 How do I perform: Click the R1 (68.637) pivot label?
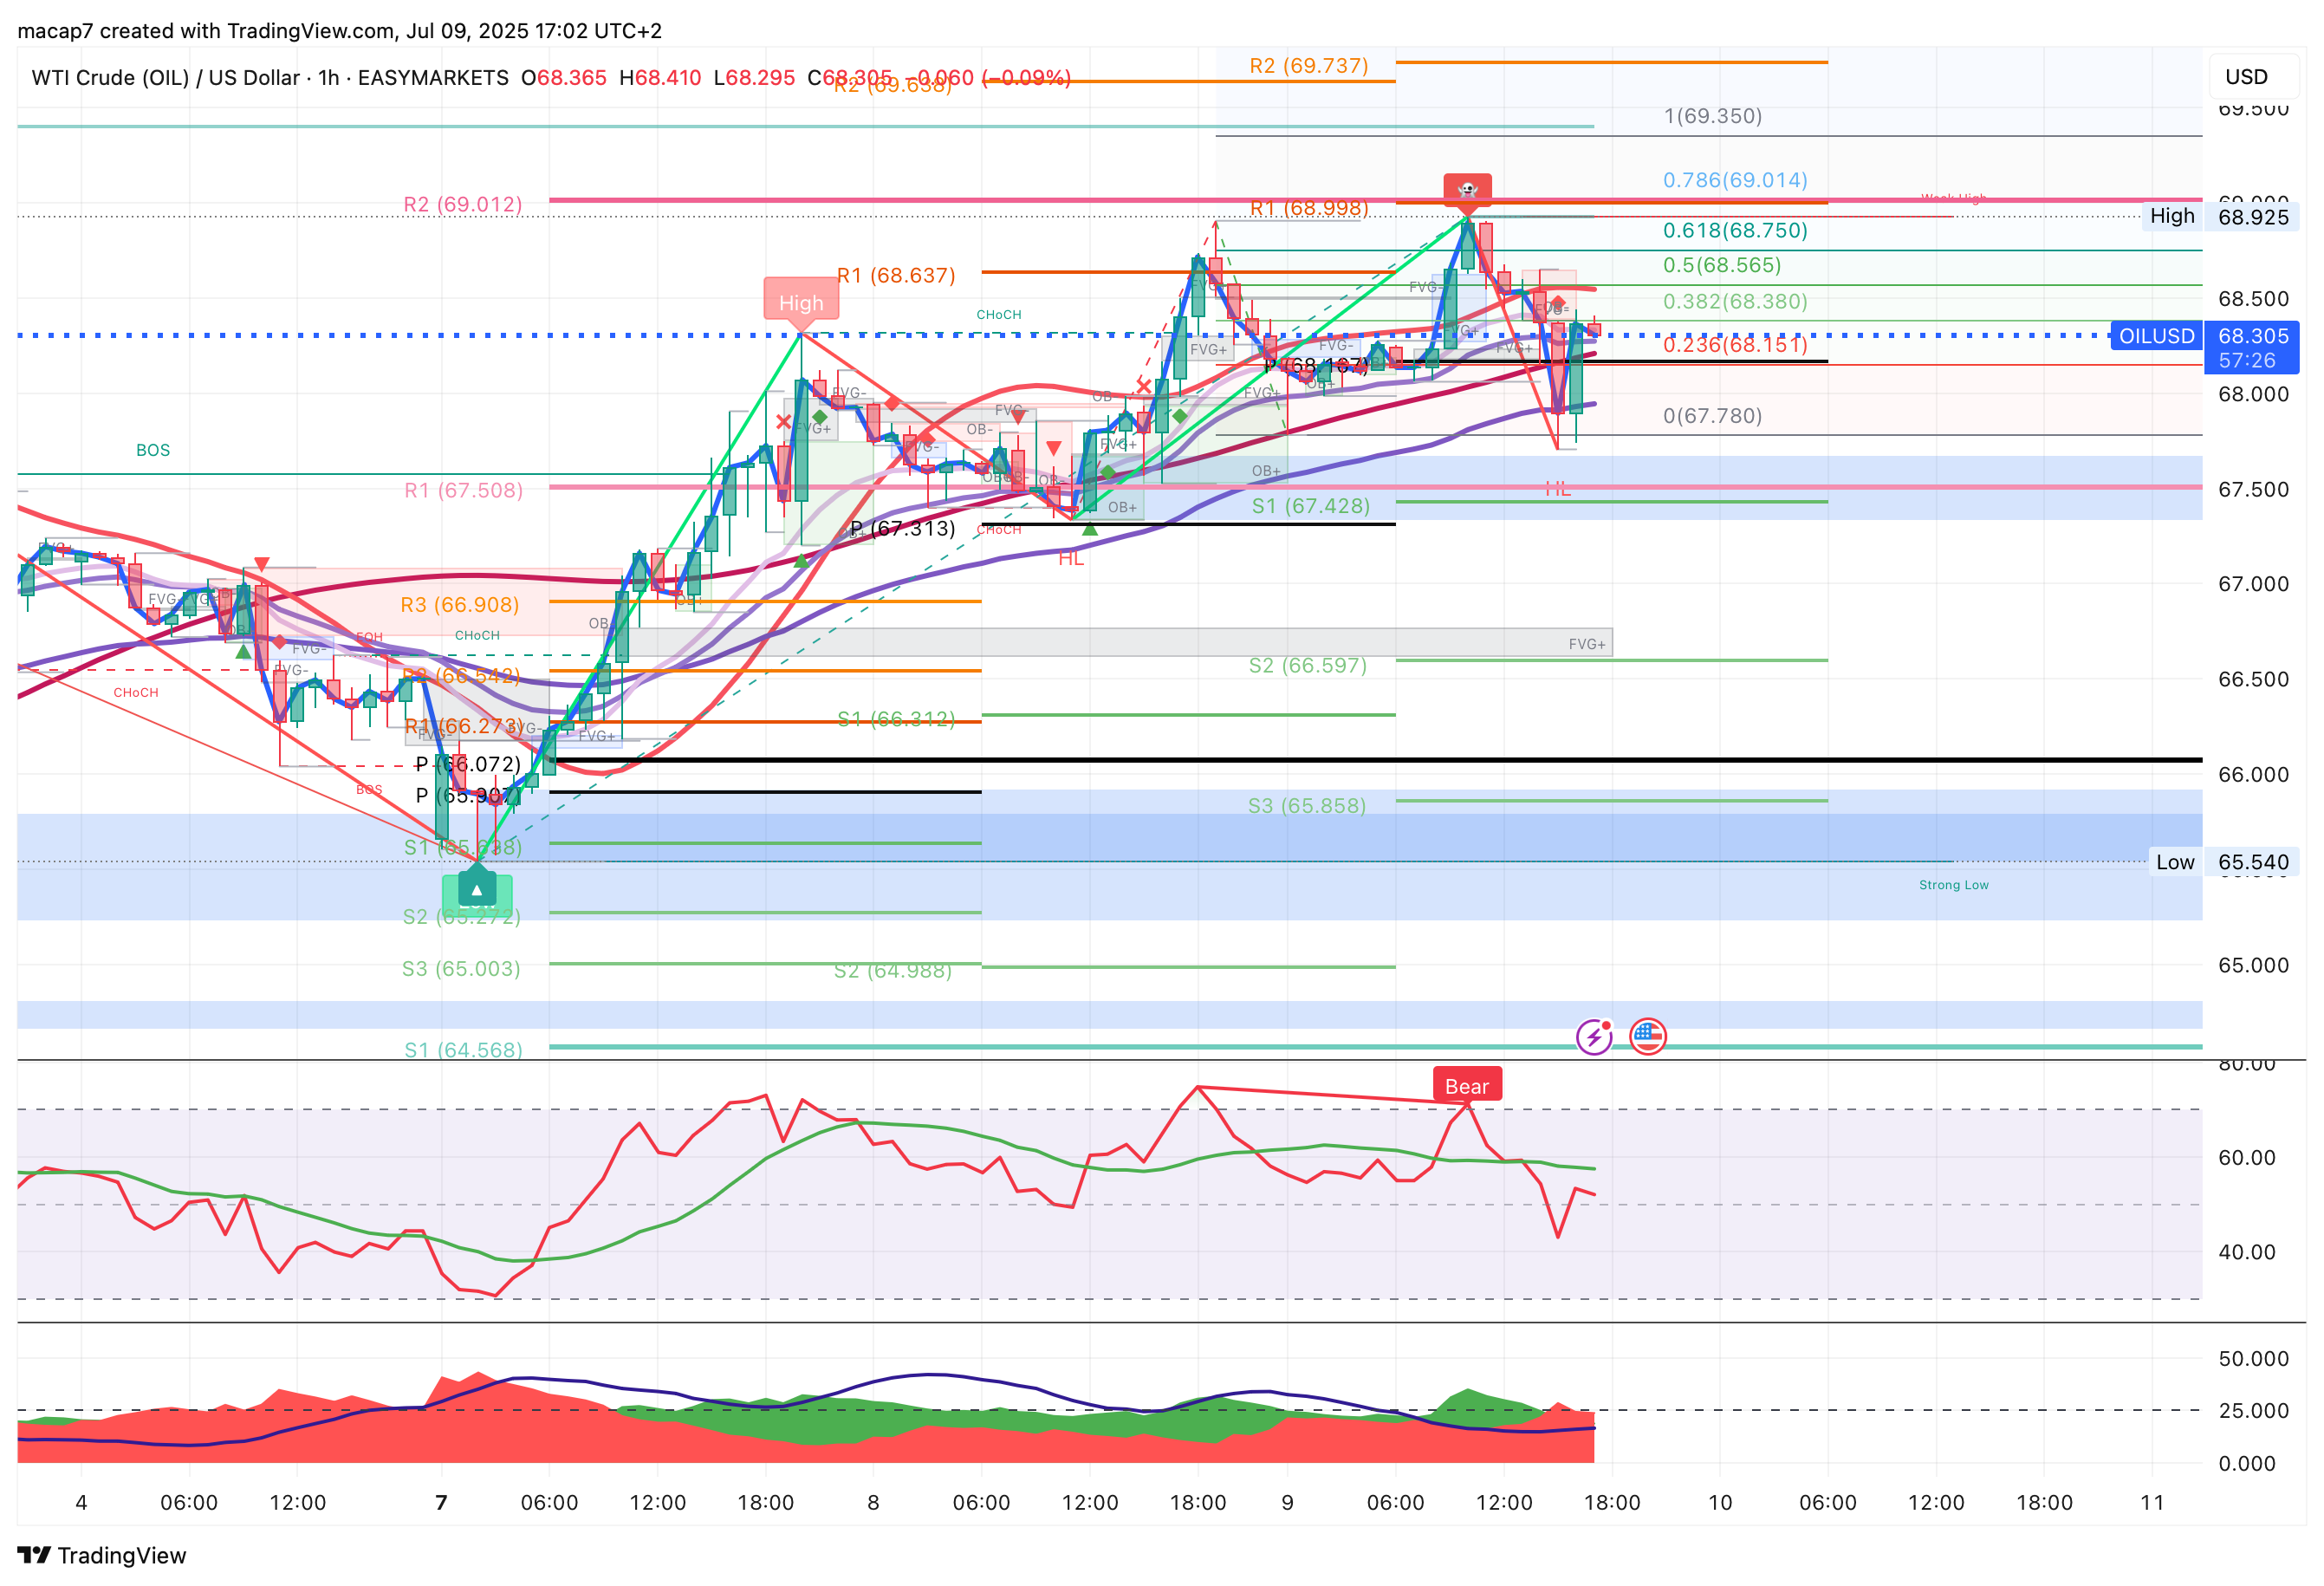896,275
